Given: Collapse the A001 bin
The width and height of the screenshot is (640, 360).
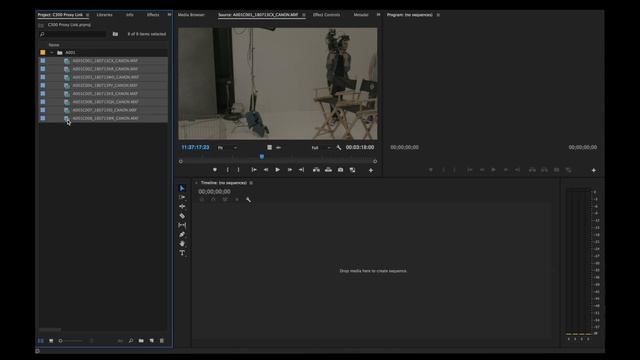Looking at the screenshot, I should tap(52, 53).
